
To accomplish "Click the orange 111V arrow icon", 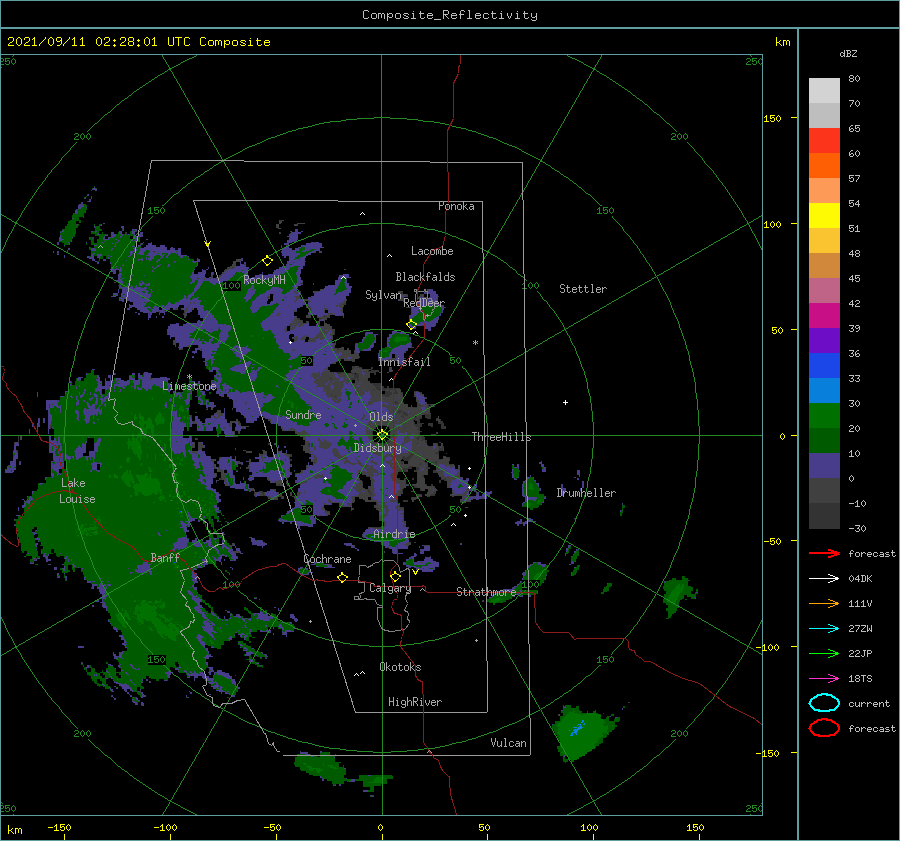I will click(824, 603).
